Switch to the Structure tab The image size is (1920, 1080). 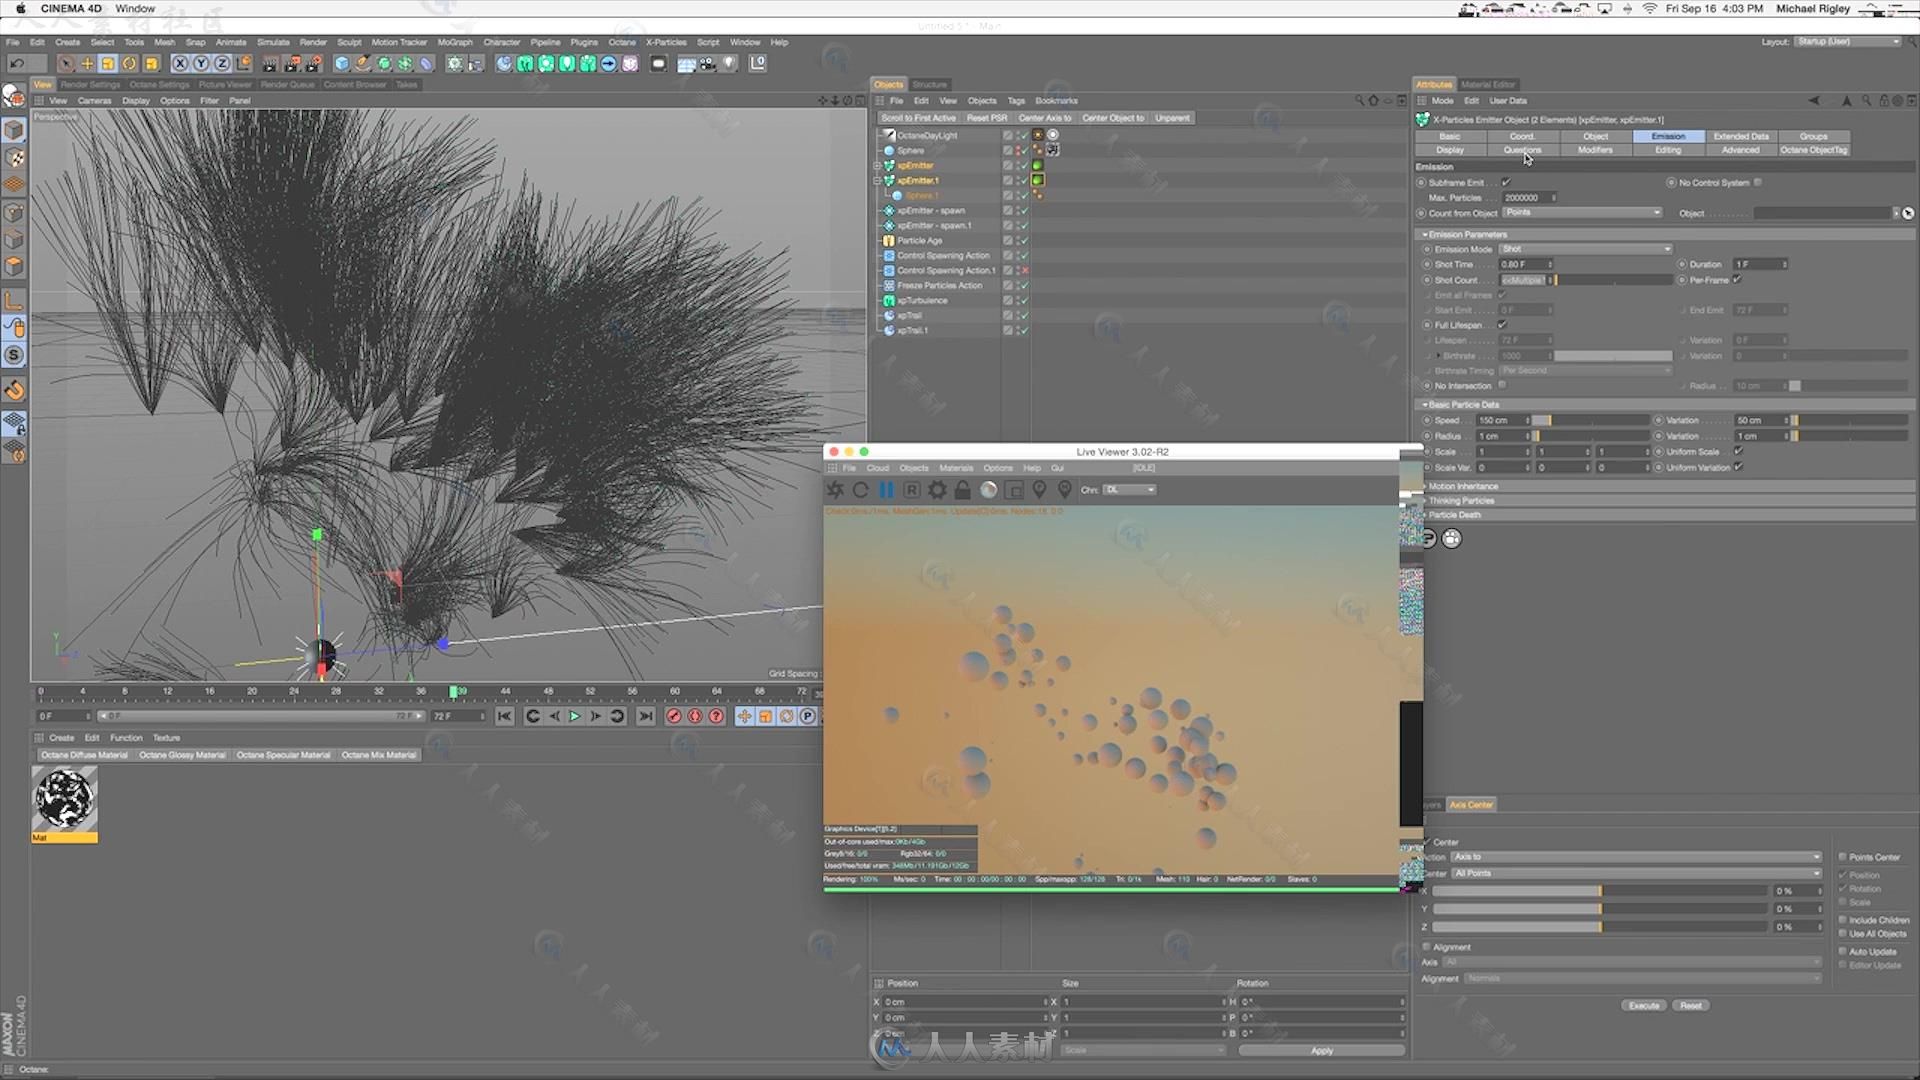coord(929,85)
